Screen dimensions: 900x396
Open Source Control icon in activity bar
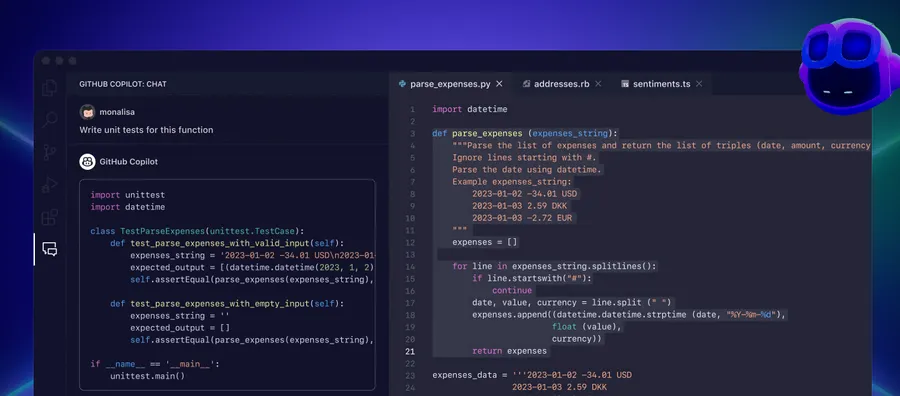(50, 152)
